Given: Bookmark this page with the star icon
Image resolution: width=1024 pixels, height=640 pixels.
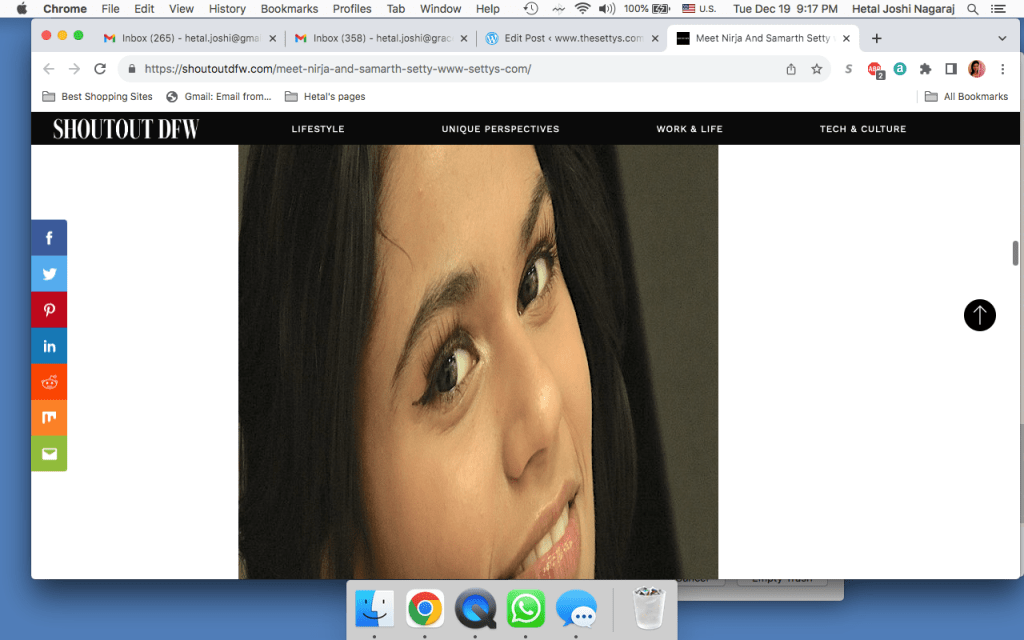Looking at the screenshot, I should (x=817, y=69).
